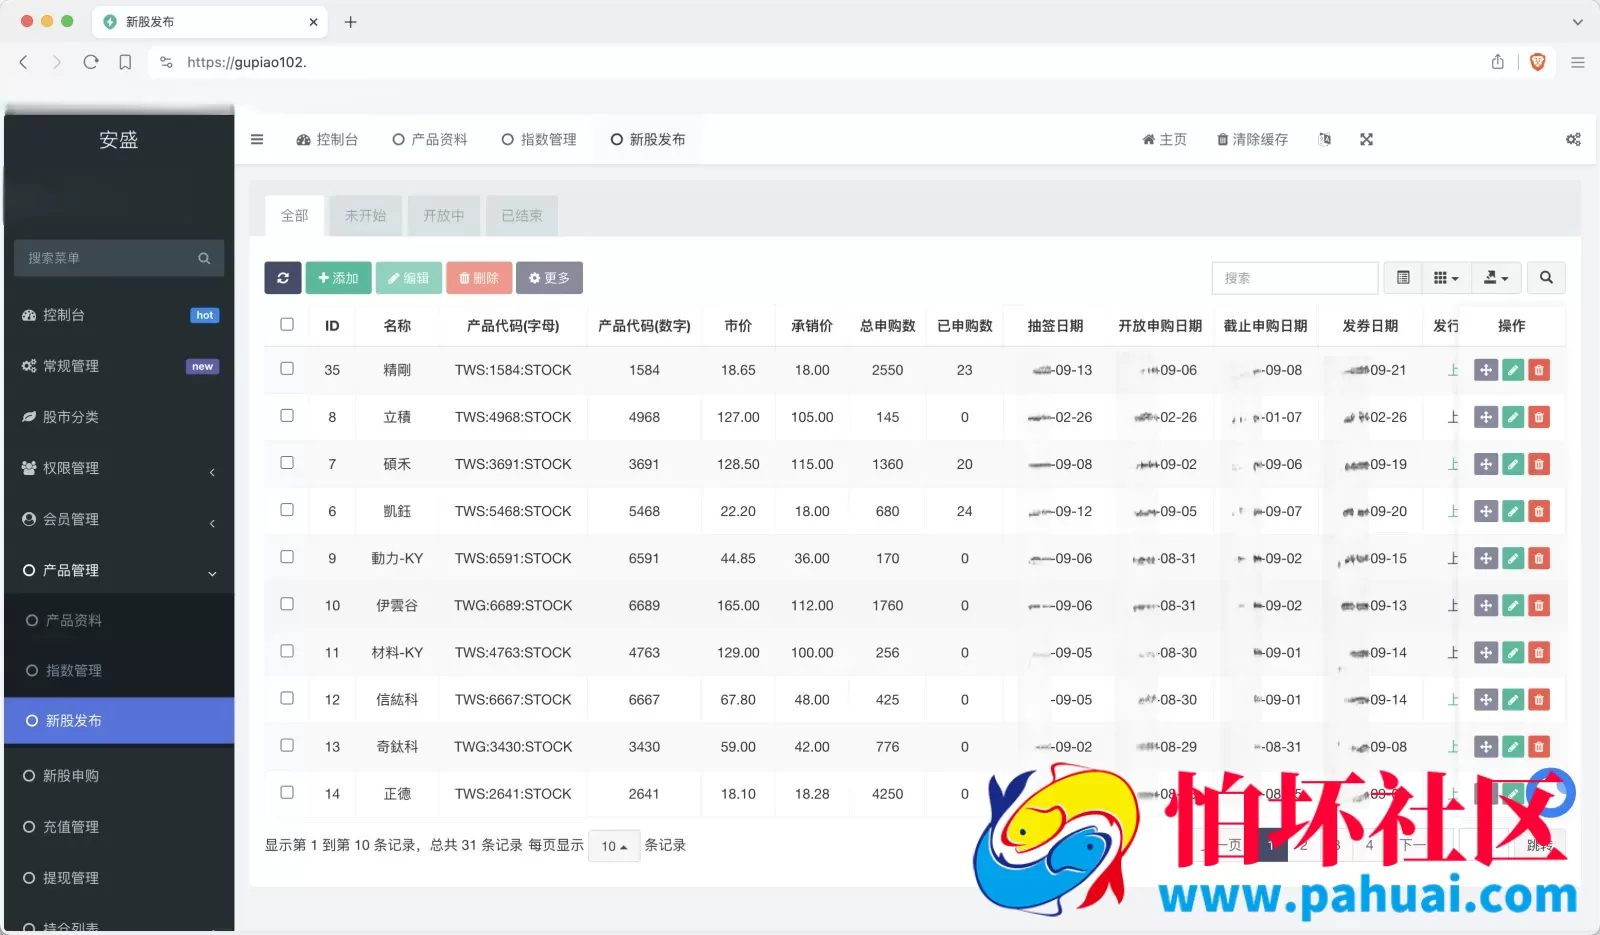Toggle the card view list icon
This screenshot has width=1600, height=935.
pos(1403,278)
